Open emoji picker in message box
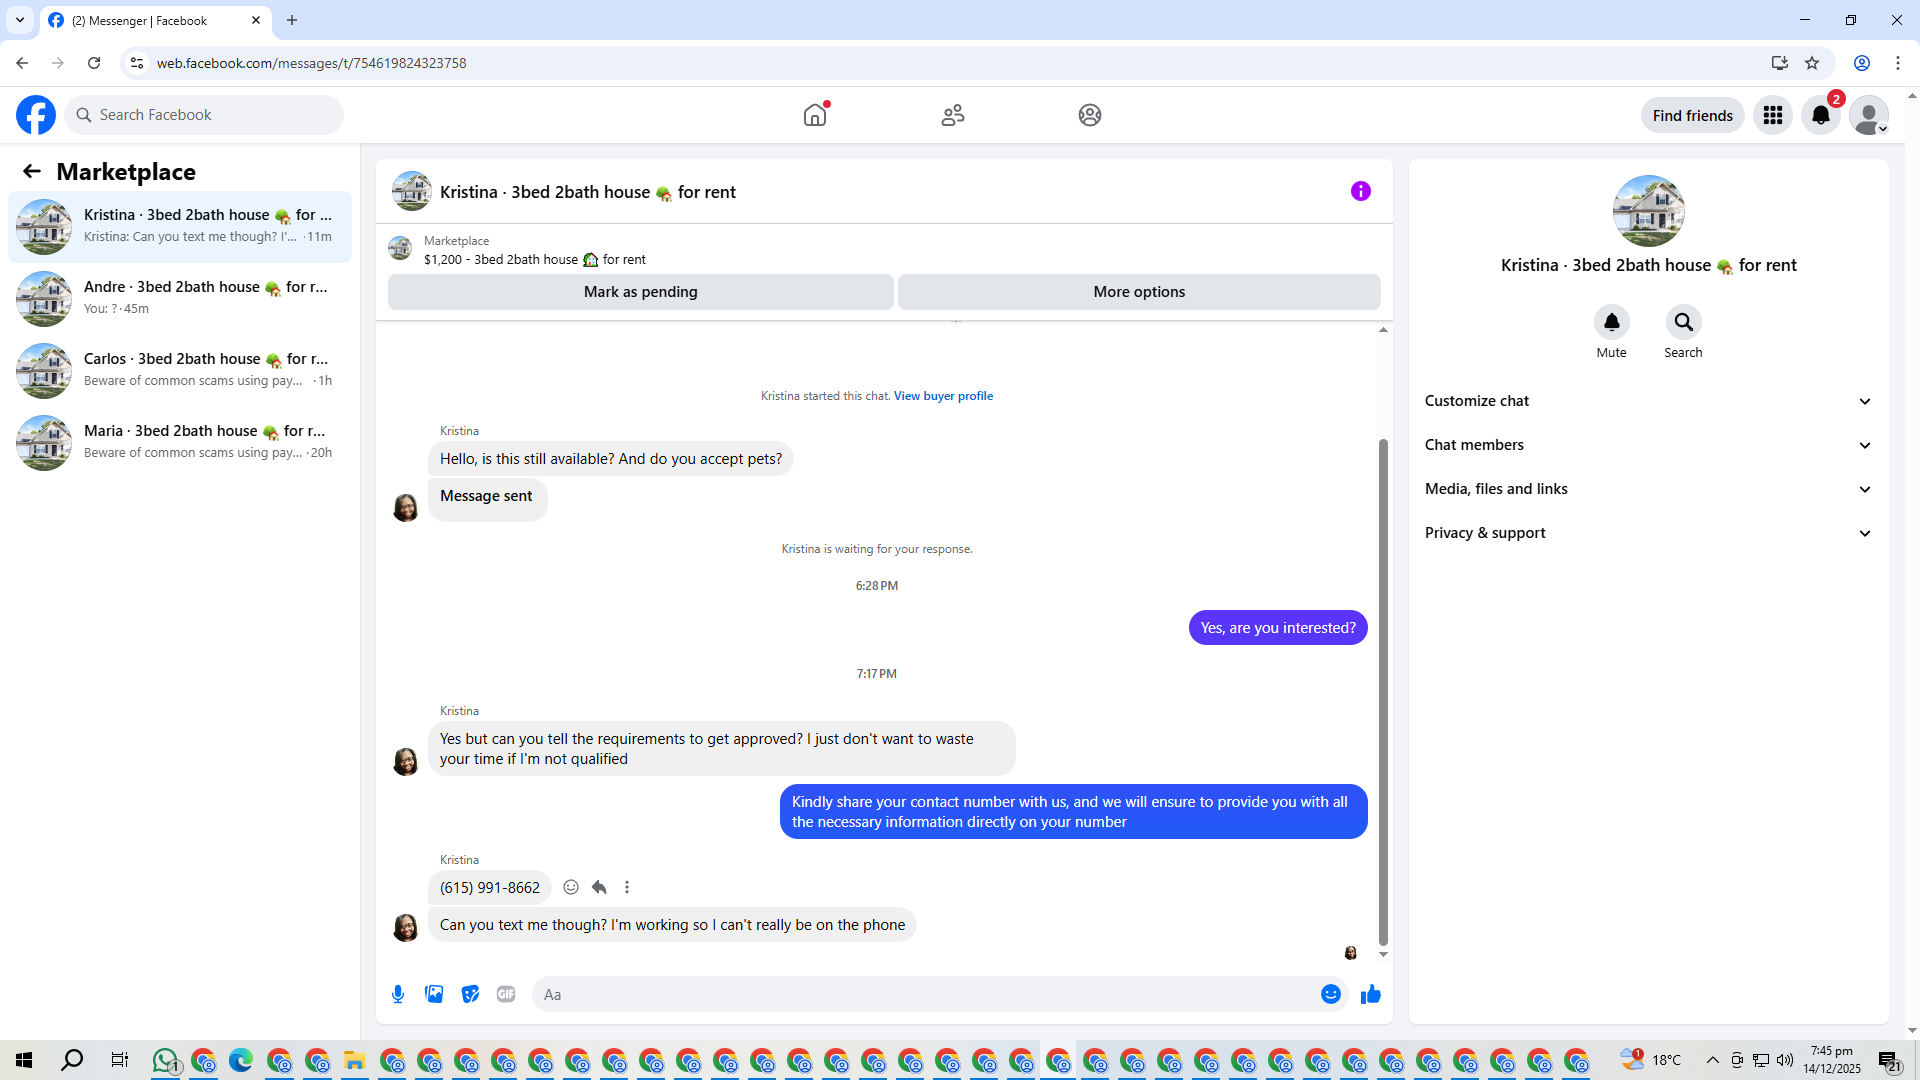Viewport: 1920px width, 1080px height. coord(1330,994)
